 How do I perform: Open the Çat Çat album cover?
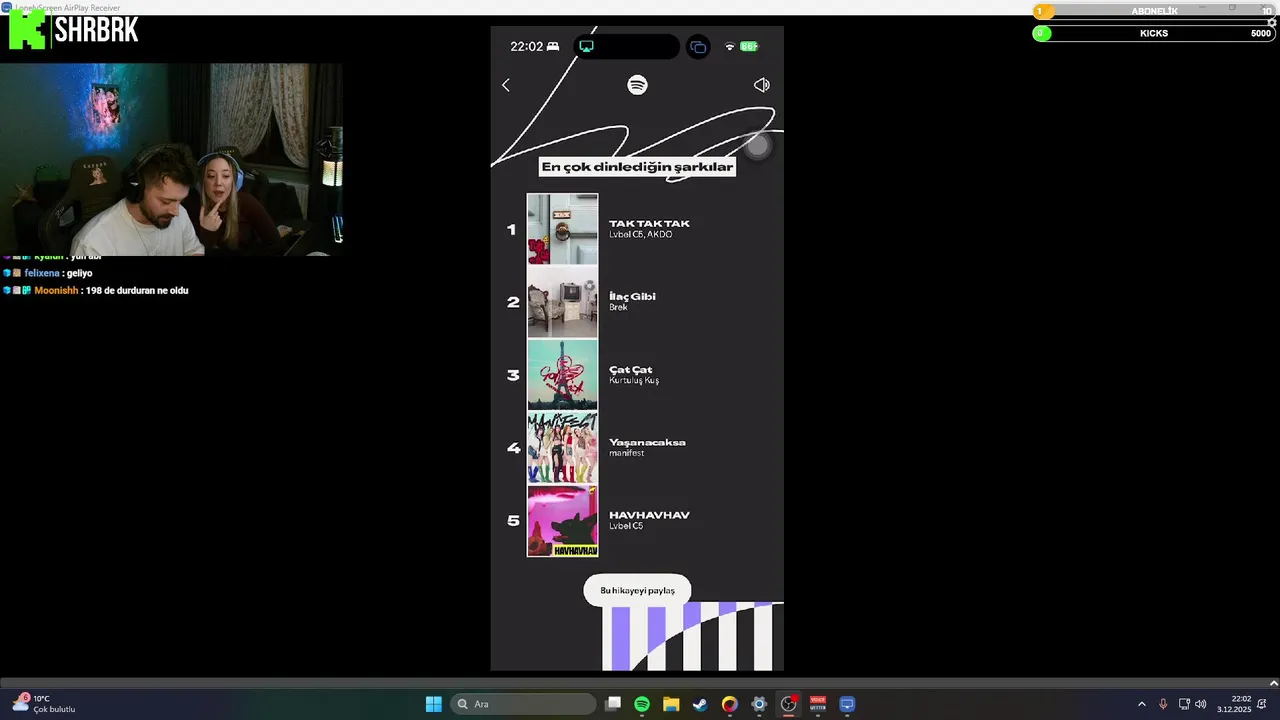pos(562,375)
